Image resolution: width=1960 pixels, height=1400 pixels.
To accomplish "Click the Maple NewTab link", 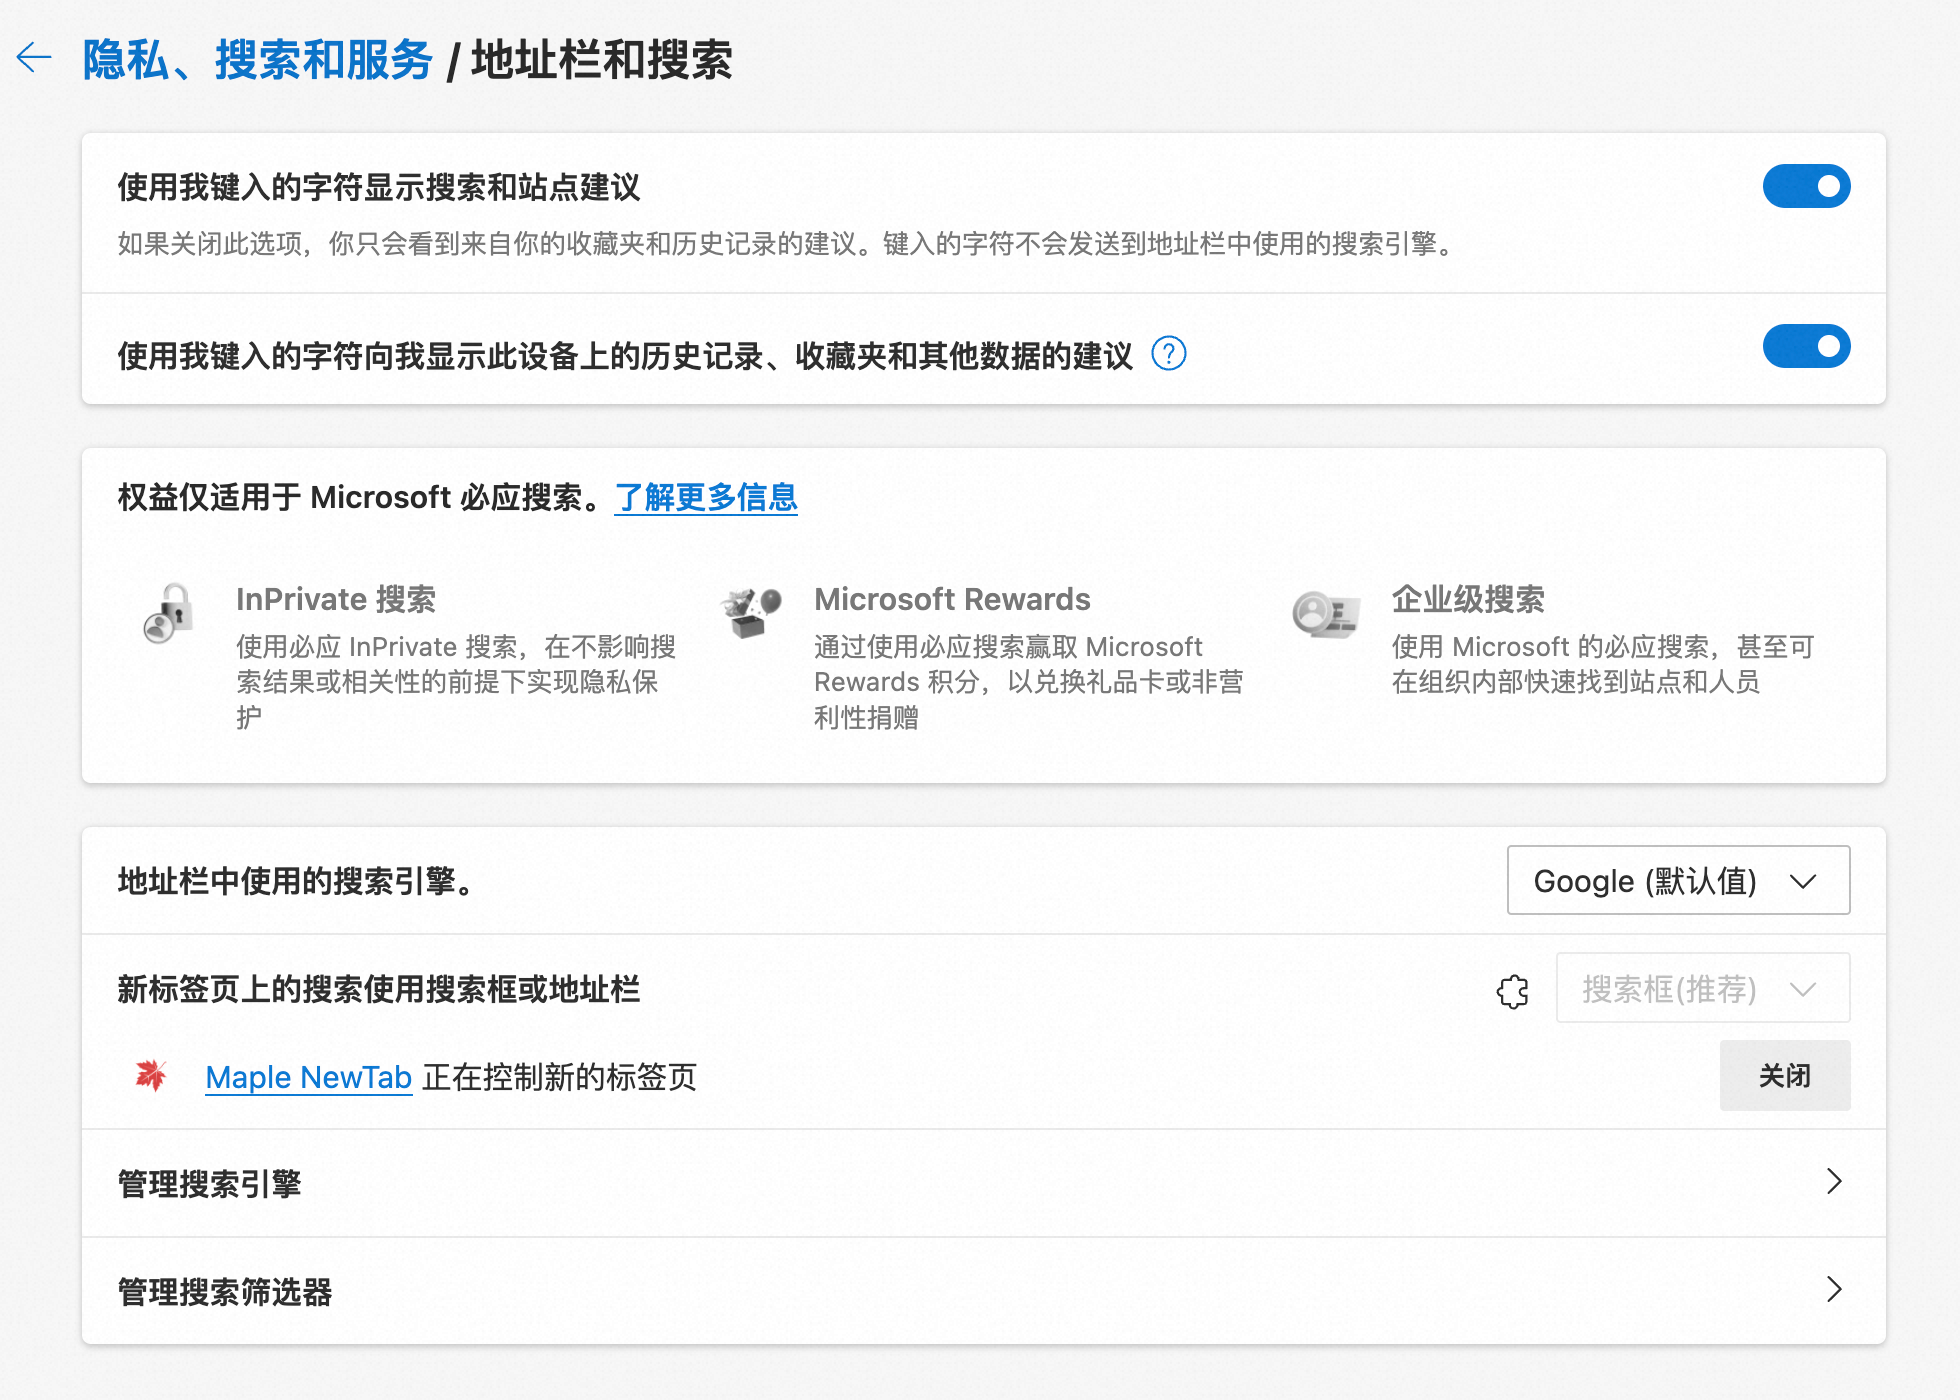I will [x=308, y=1077].
